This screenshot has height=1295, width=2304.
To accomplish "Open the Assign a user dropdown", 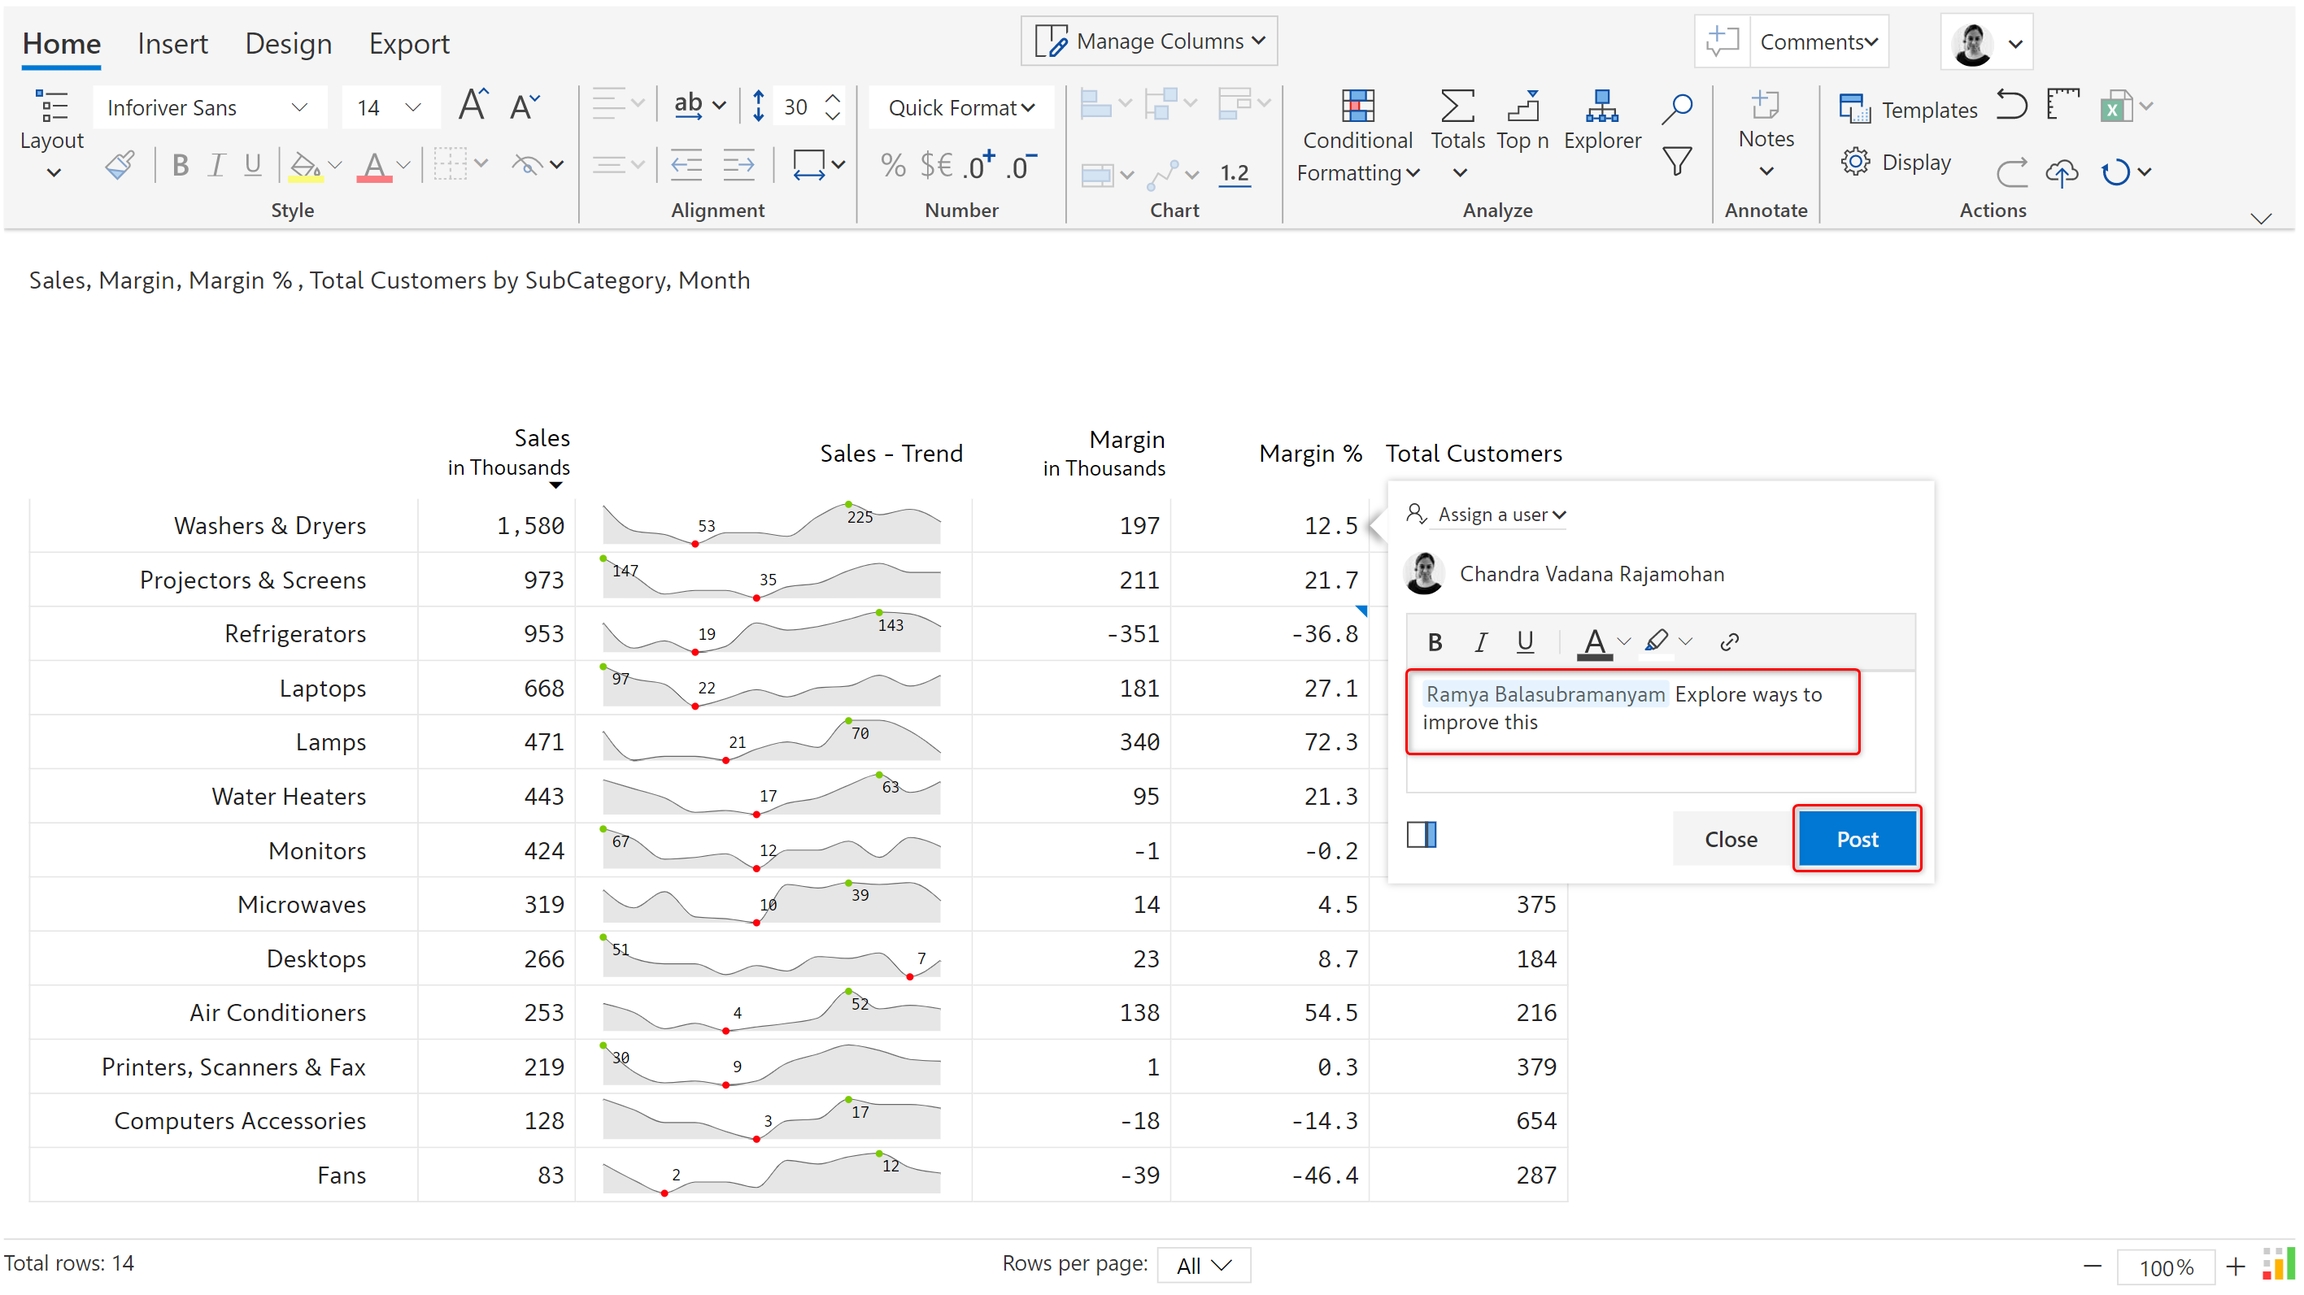I will tap(1500, 514).
